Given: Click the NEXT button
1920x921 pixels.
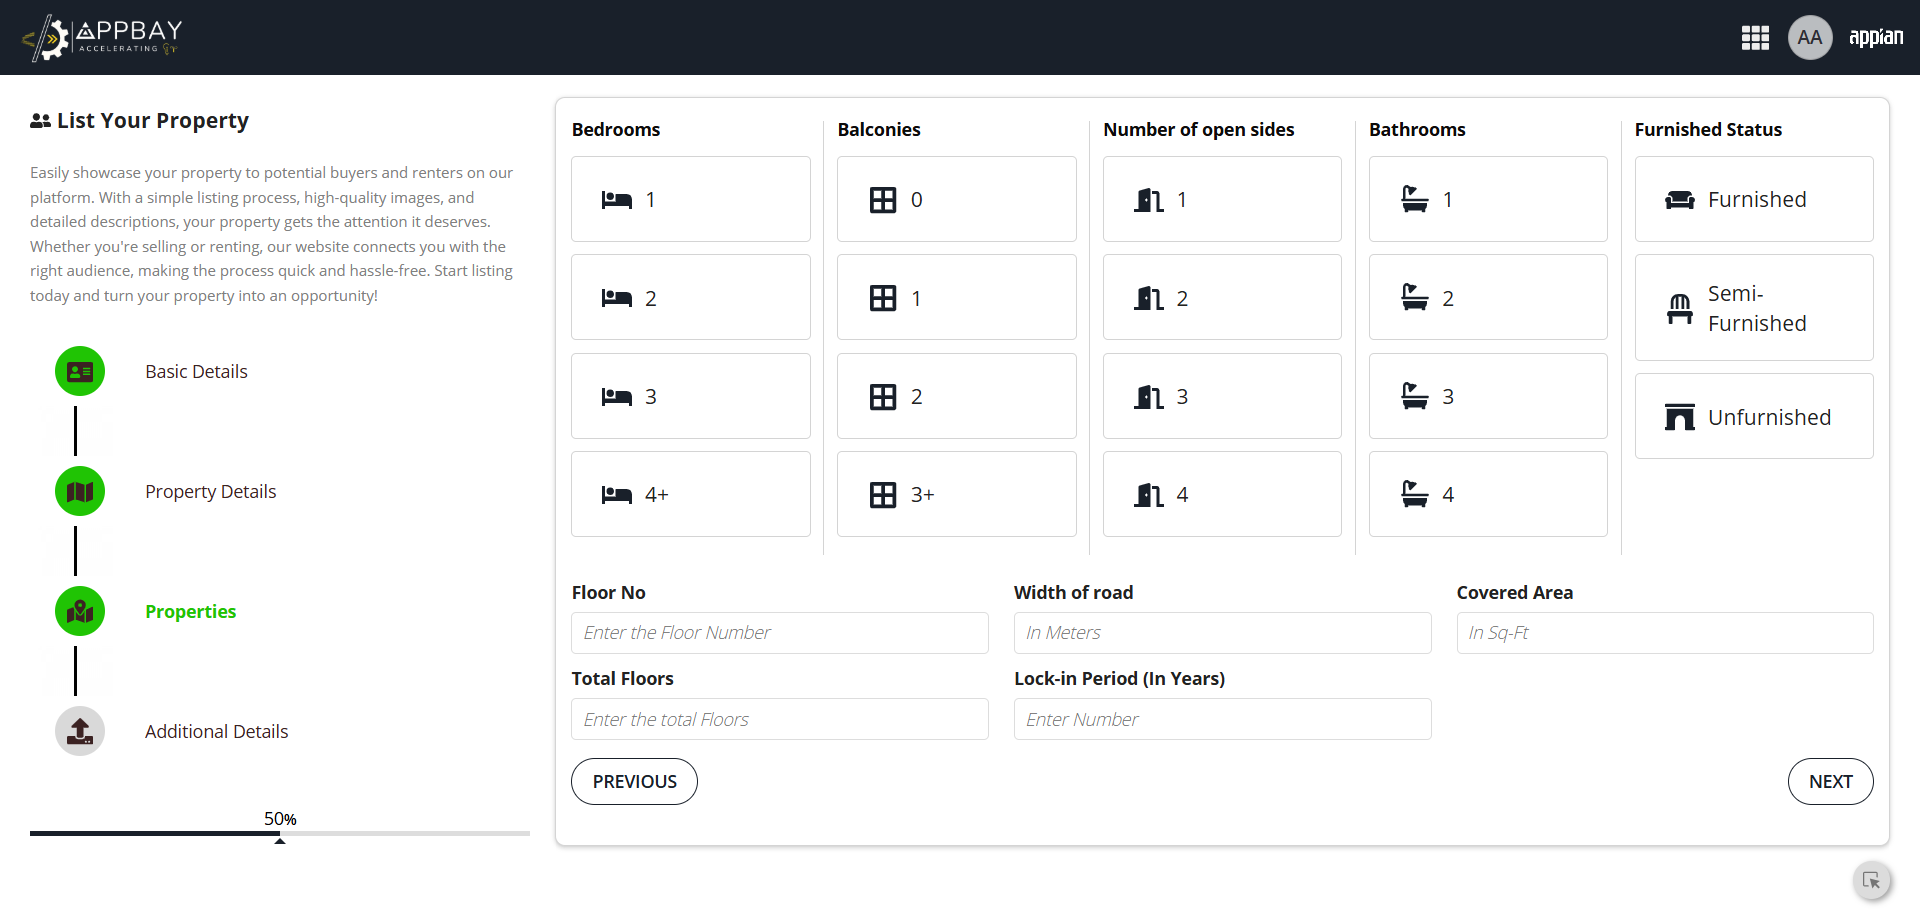Looking at the screenshot, I should [1830, 782].
